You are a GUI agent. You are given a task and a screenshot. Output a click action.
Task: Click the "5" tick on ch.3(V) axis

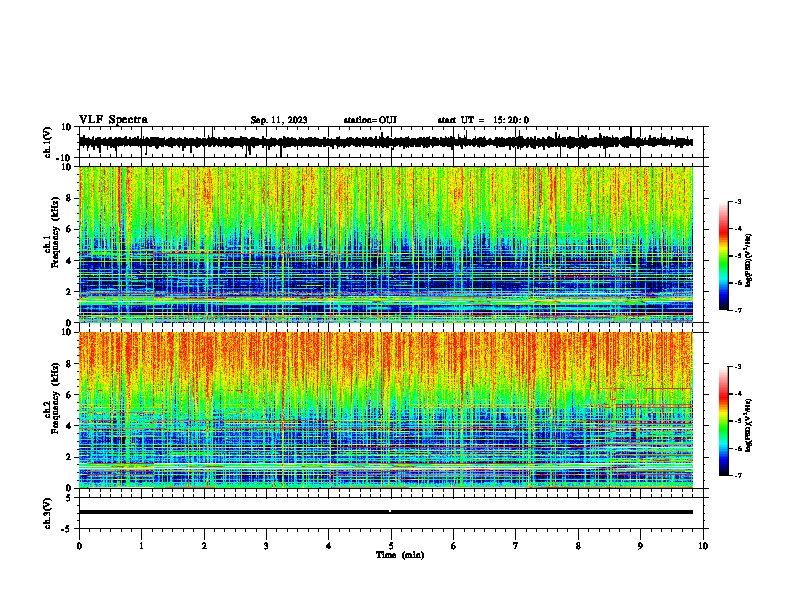tap(69, 497)
